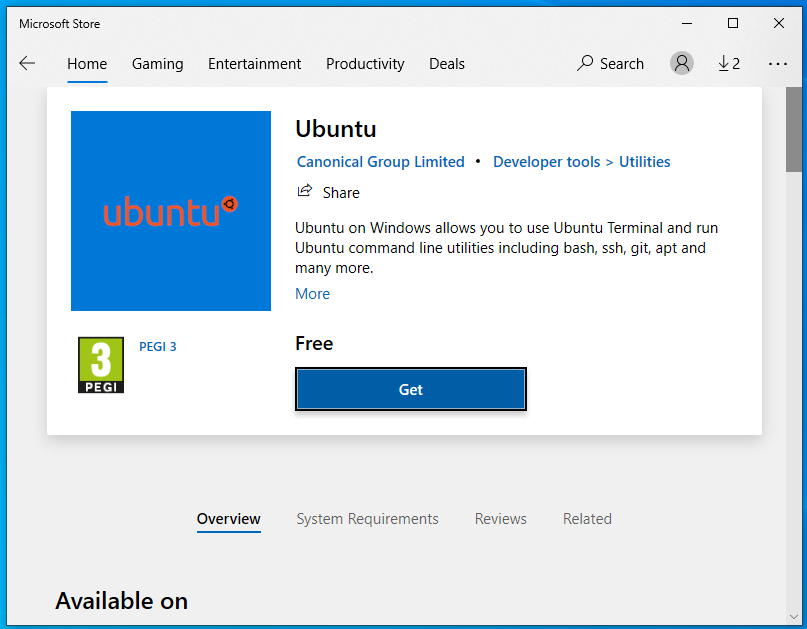
Task: Open Canonical Group Limited publisher link
Action: pos(381,162)
